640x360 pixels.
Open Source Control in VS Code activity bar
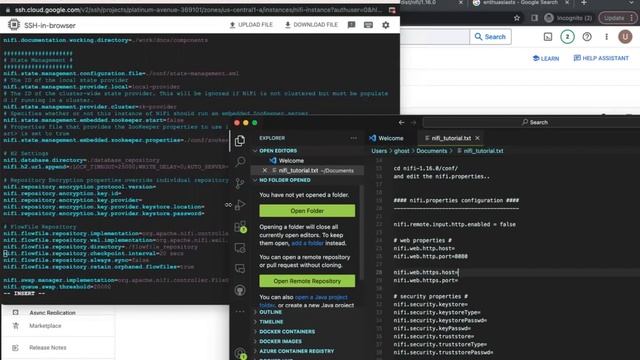pyautogui.click(x=240, y=183)
